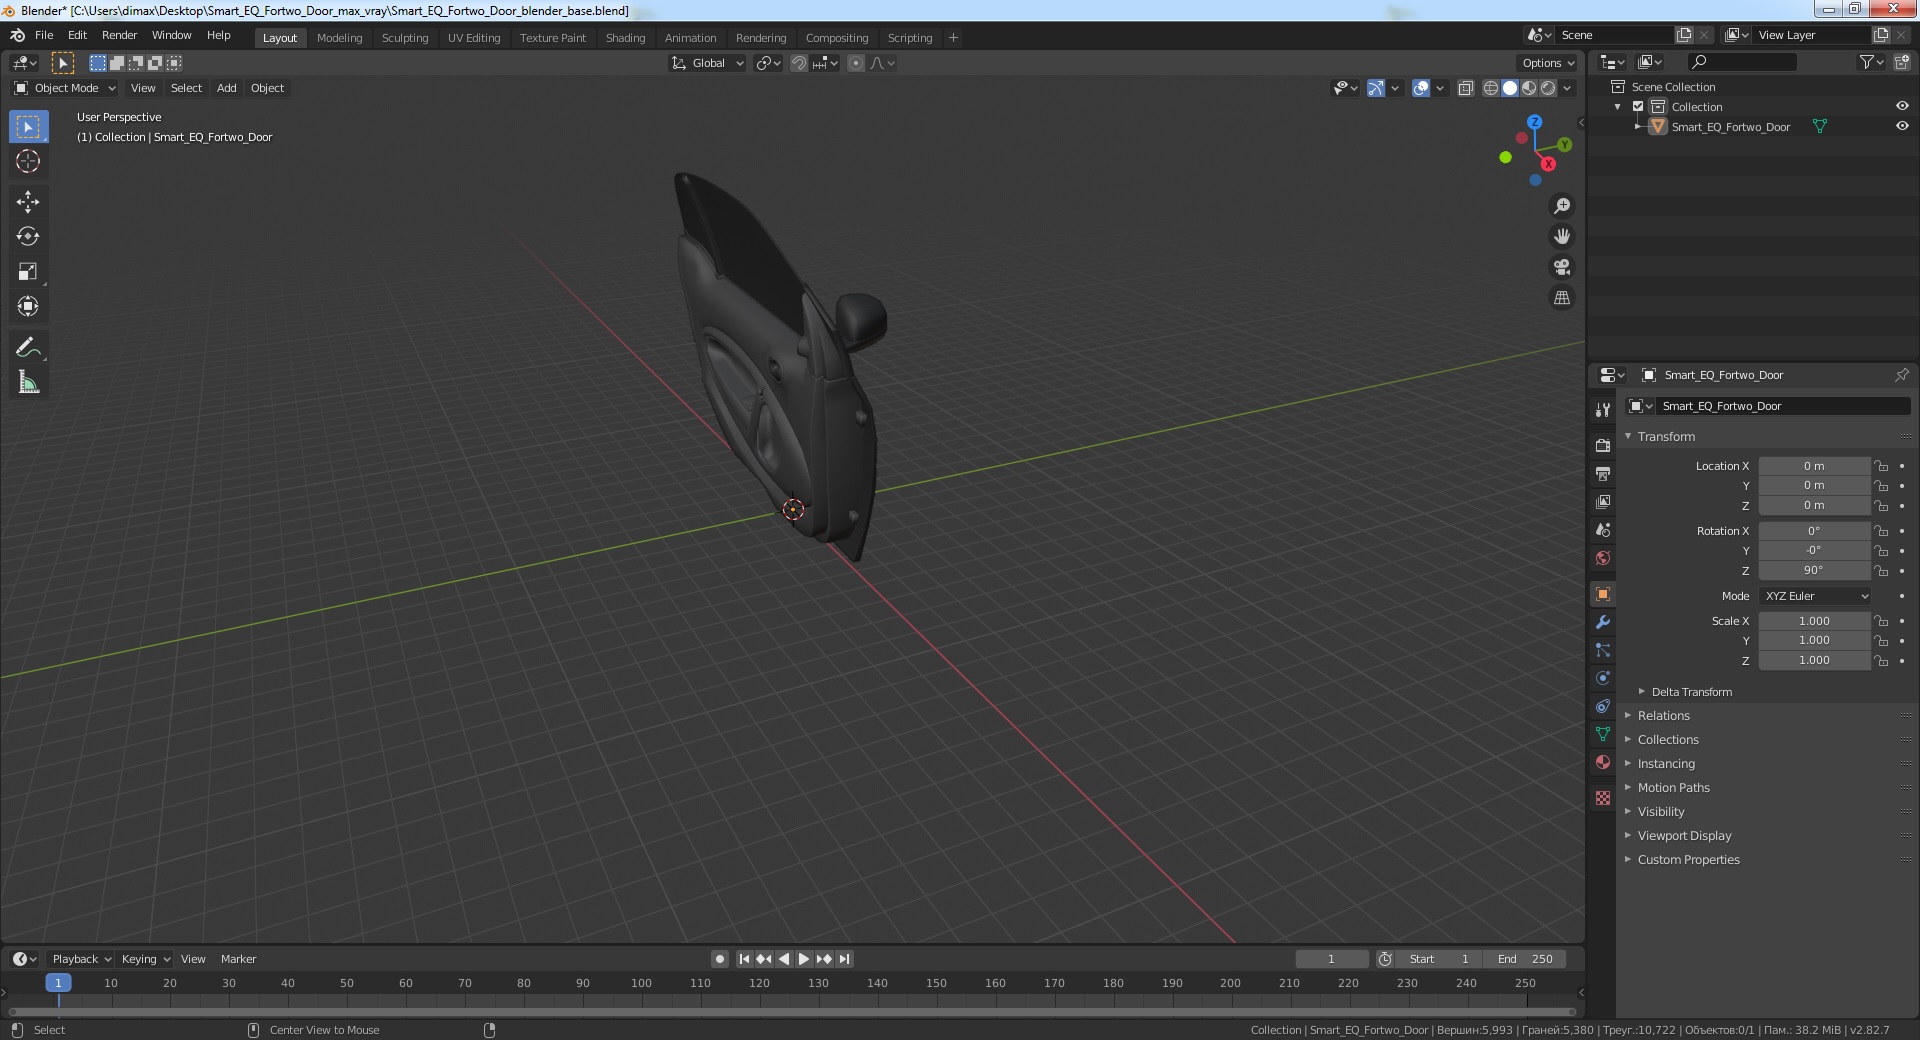
Task: Open the View Layer properties tab
Action: click(1603, 501)
